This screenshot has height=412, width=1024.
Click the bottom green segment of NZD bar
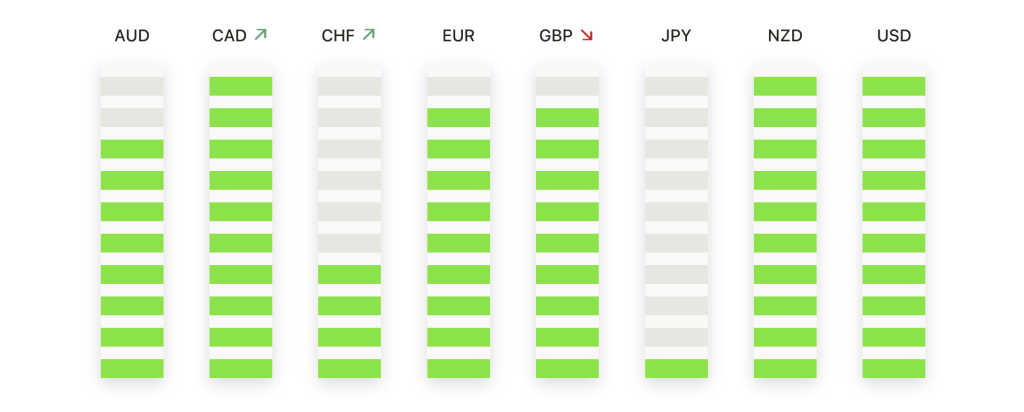click(x=785, y=368)
